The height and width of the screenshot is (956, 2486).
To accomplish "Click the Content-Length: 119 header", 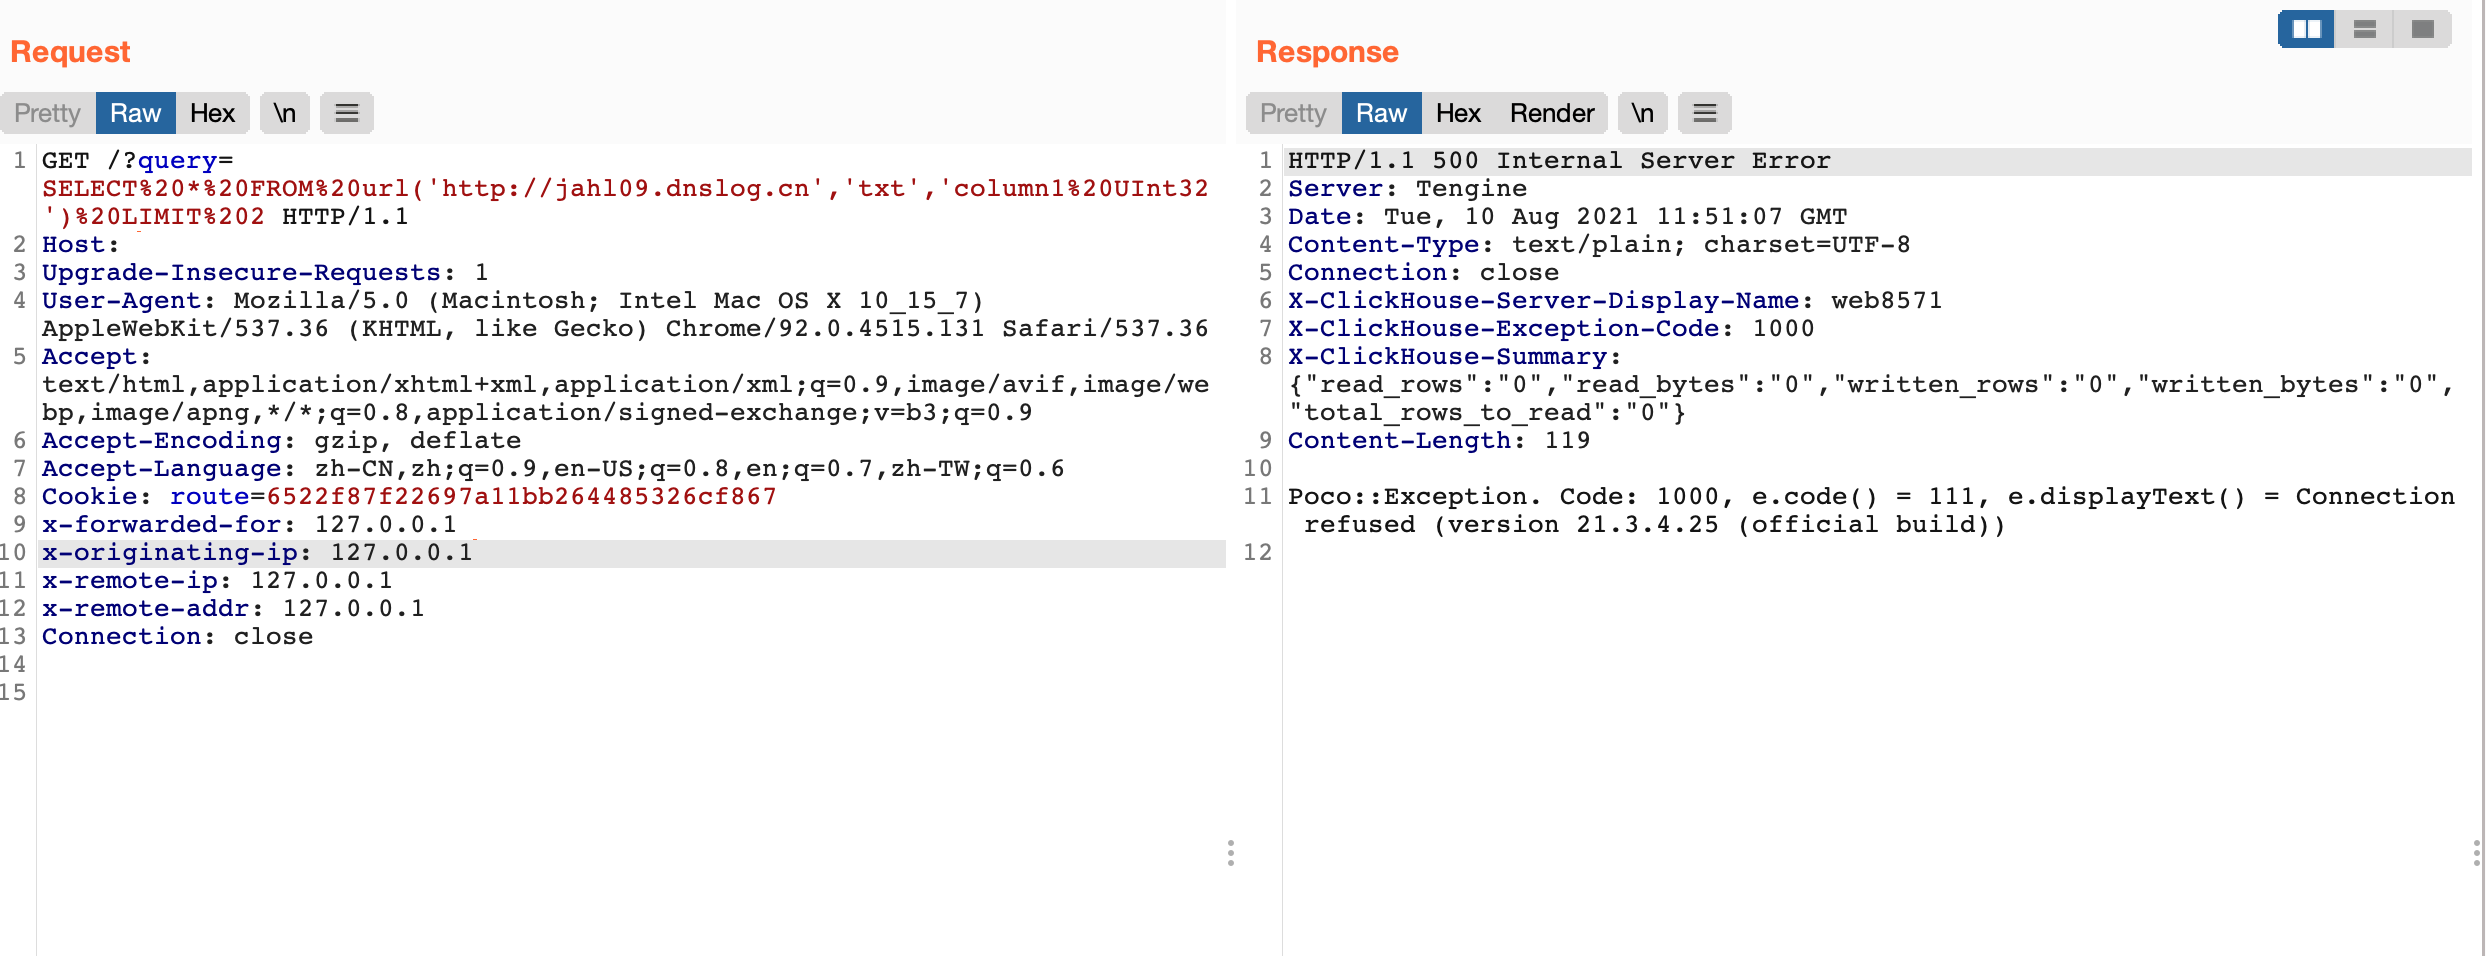I will [1439, 441].
